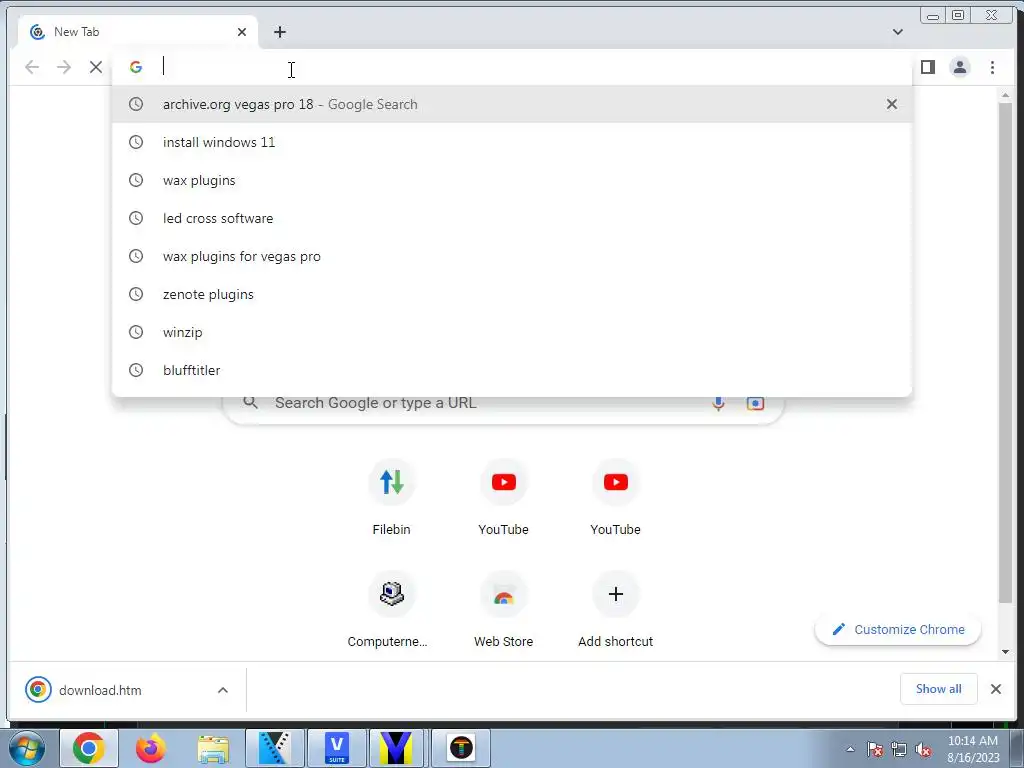Click inside the address bar field

(511, 67)
